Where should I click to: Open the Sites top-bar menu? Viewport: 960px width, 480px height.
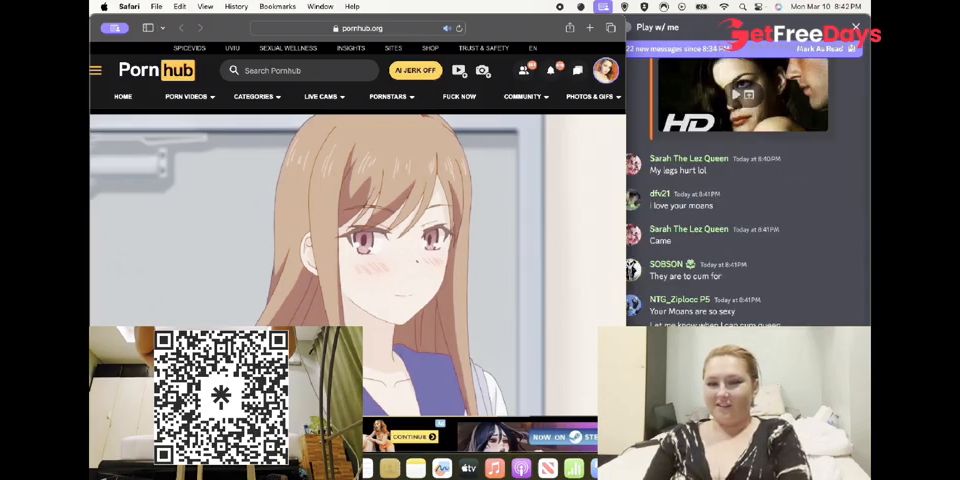[x=393, y=48]
